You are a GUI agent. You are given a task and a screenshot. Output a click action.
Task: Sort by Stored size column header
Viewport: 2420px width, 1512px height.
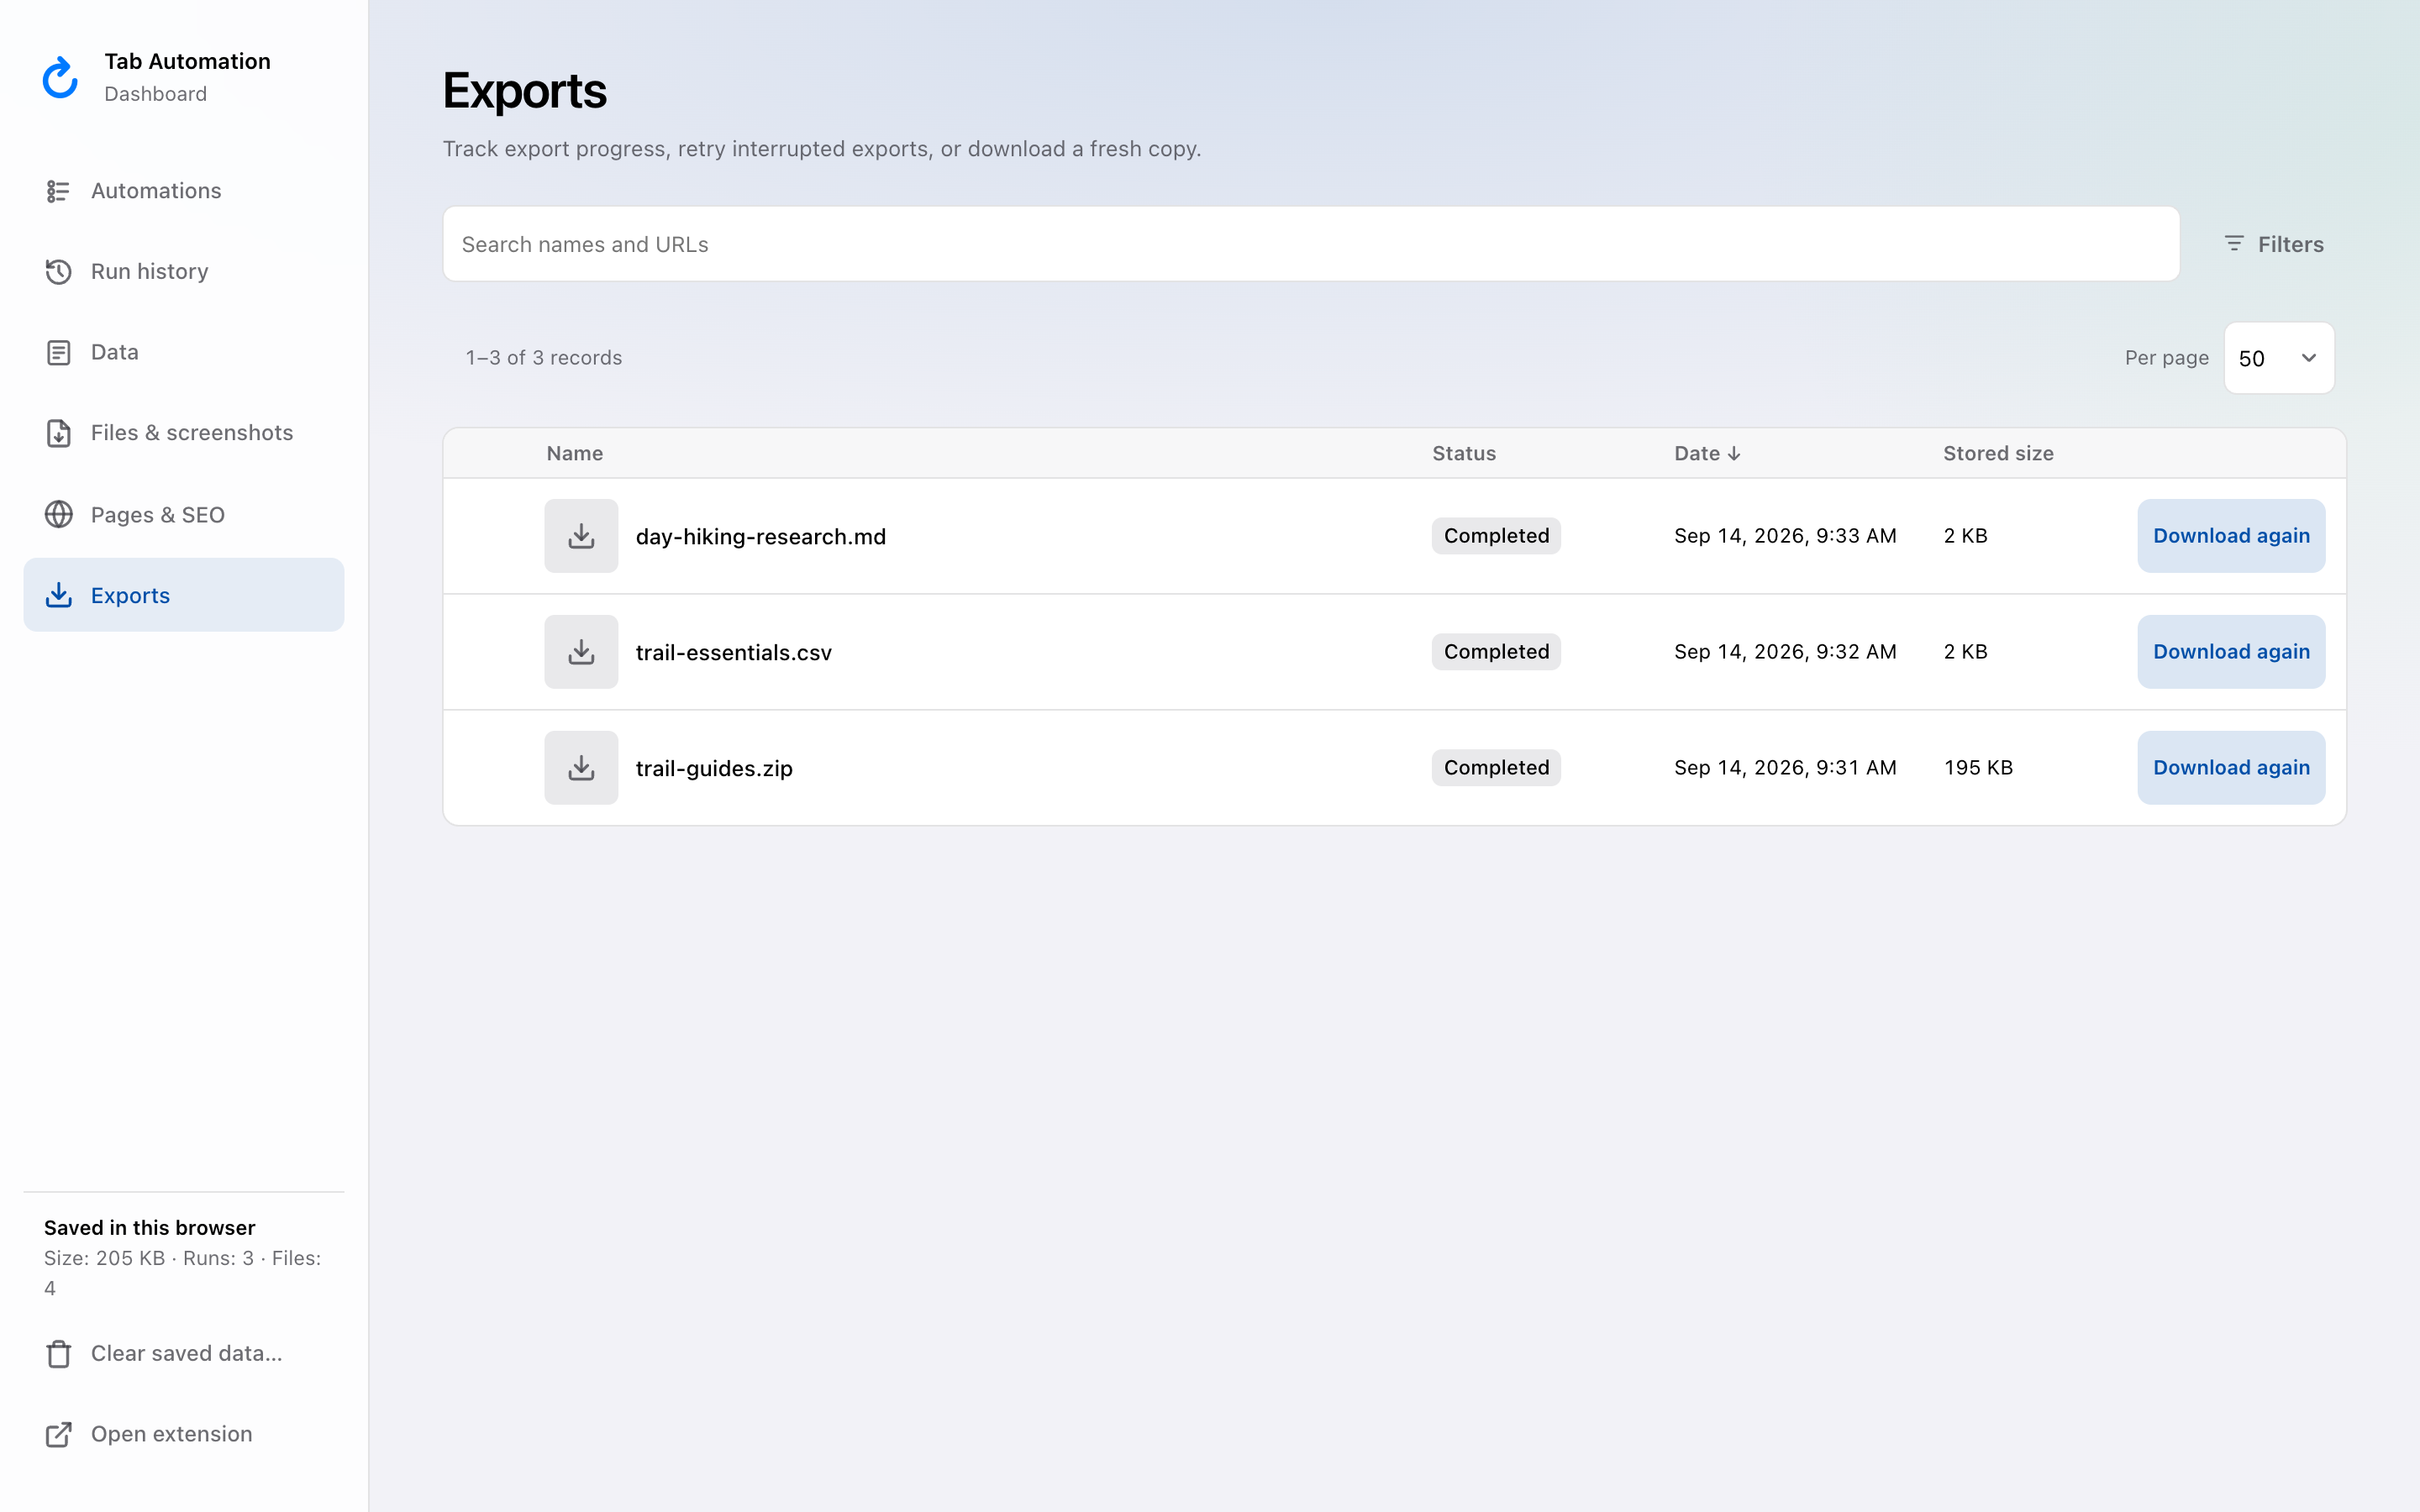[x=1998, y=454]
